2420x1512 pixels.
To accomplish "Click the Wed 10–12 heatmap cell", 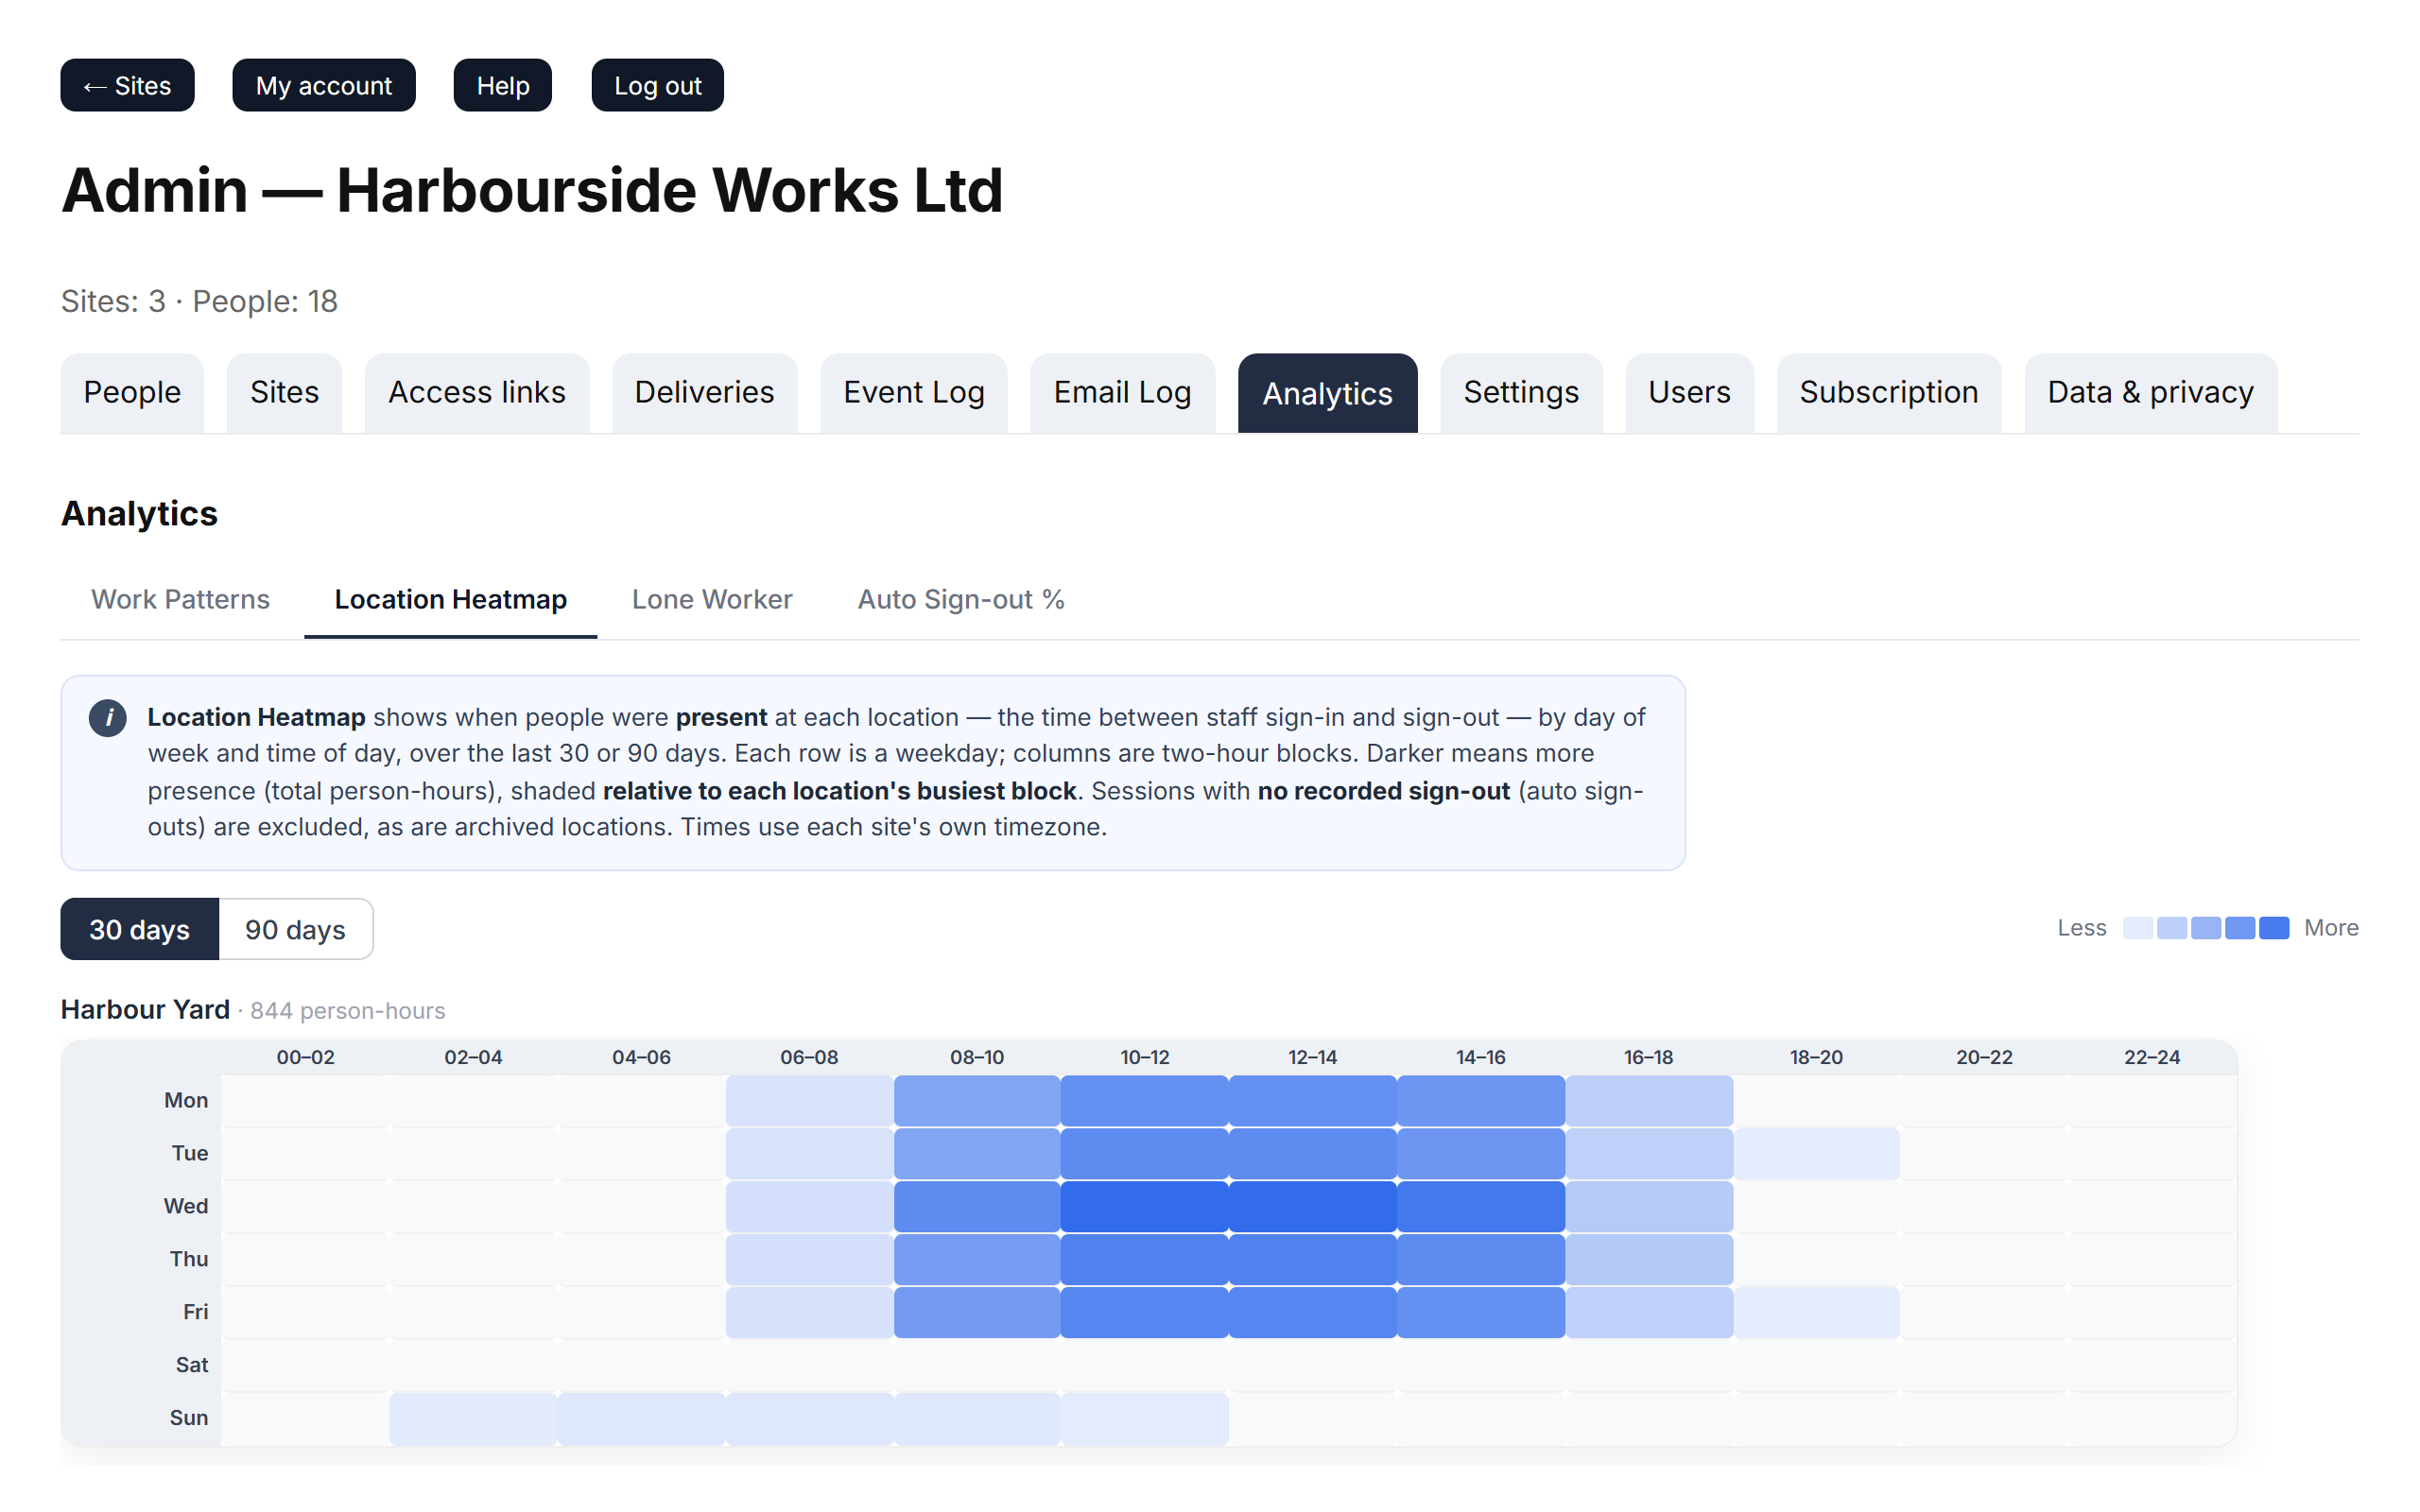I will [x=1144, y=1206].
